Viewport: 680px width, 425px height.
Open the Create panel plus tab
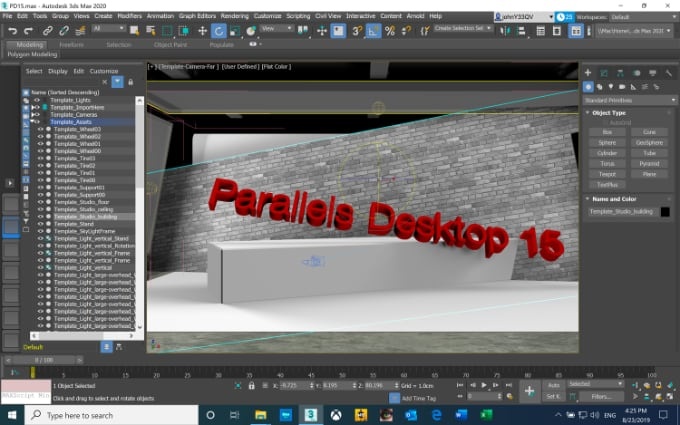tap(588, 72)
